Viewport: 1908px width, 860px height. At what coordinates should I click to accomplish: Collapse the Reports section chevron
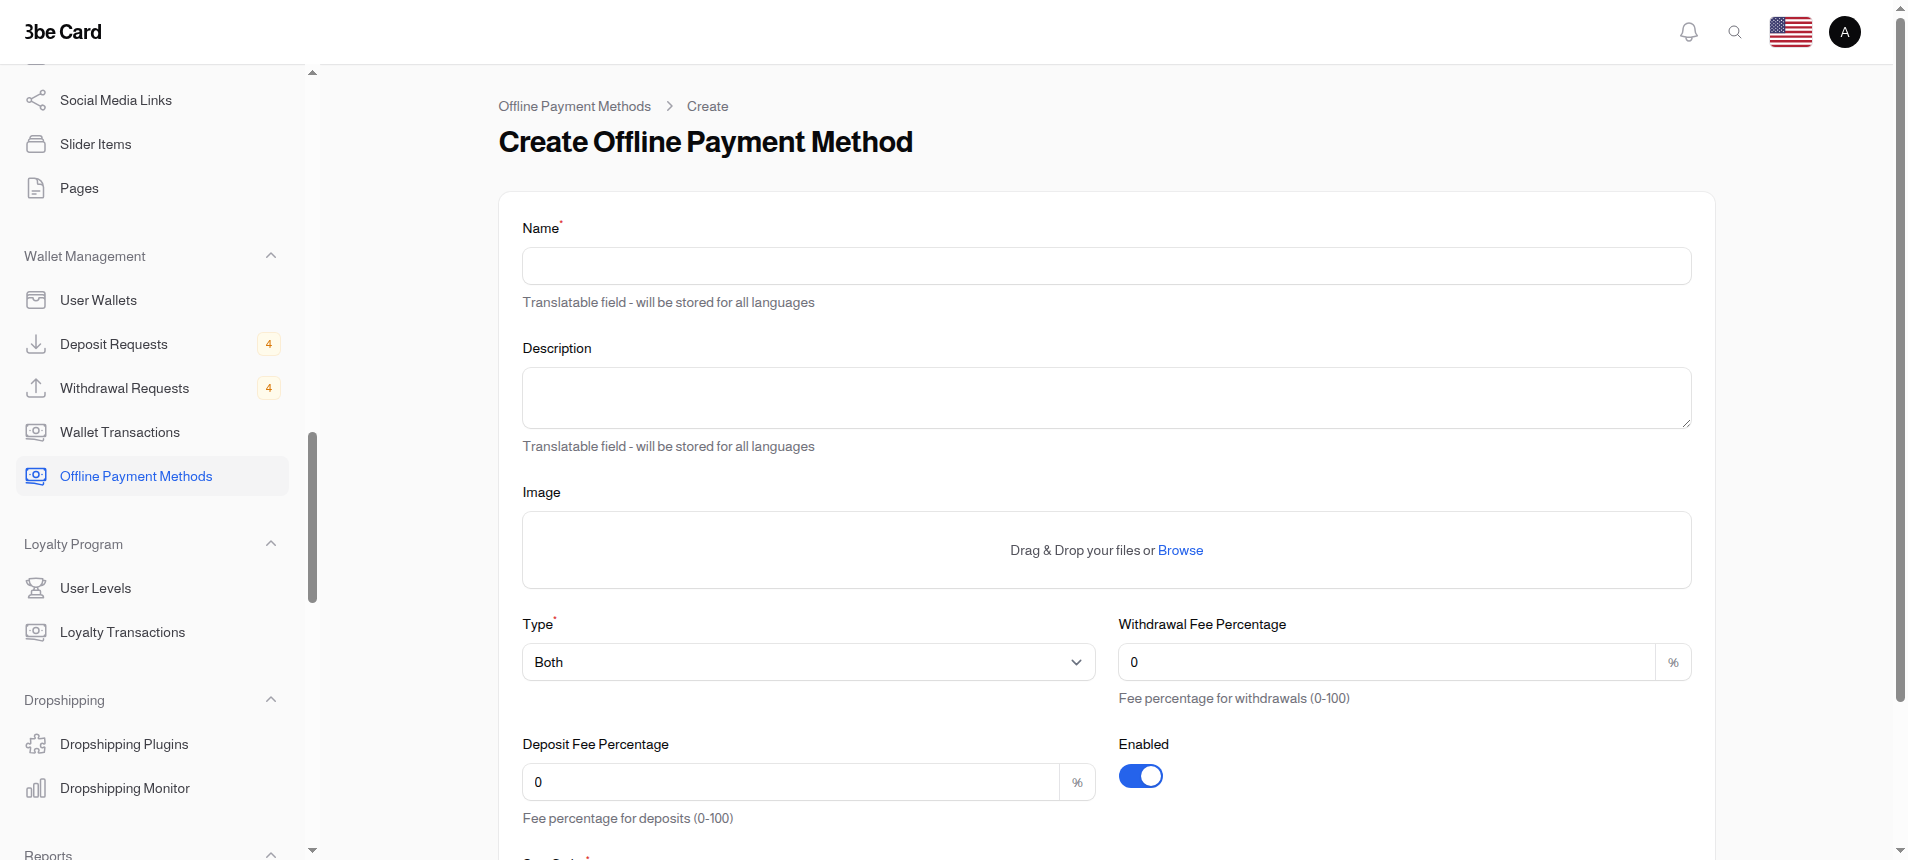coord(271,854)
